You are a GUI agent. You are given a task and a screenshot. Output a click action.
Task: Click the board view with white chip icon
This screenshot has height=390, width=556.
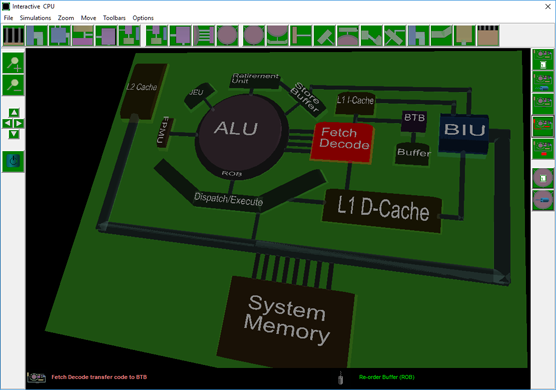click(543, 60)
